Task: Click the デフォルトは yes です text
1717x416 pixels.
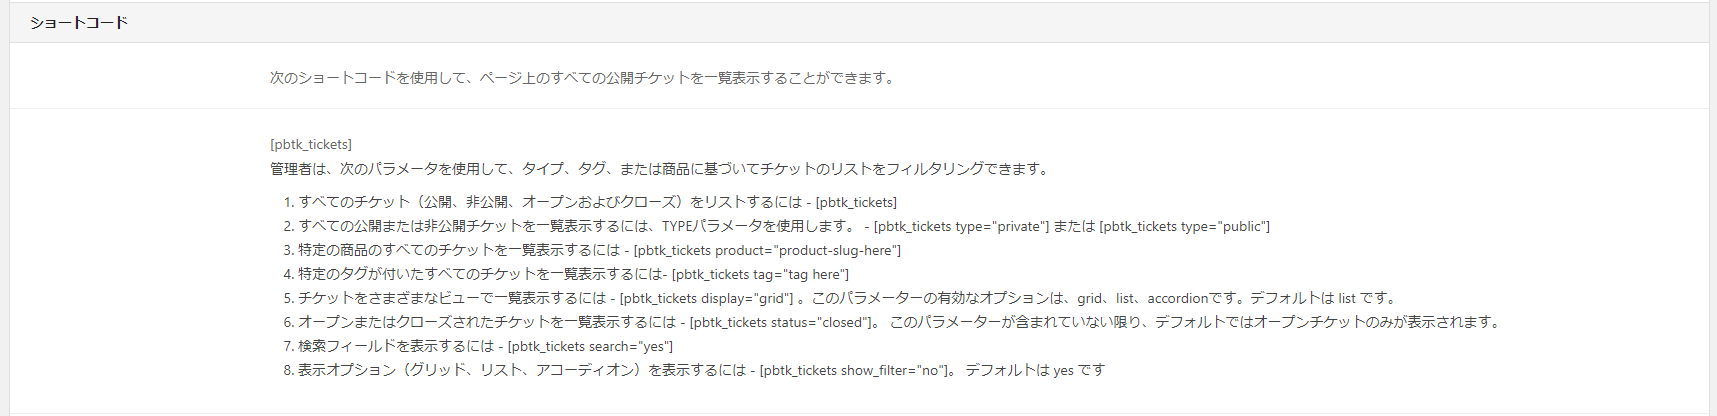Action: coord(1035,370)
